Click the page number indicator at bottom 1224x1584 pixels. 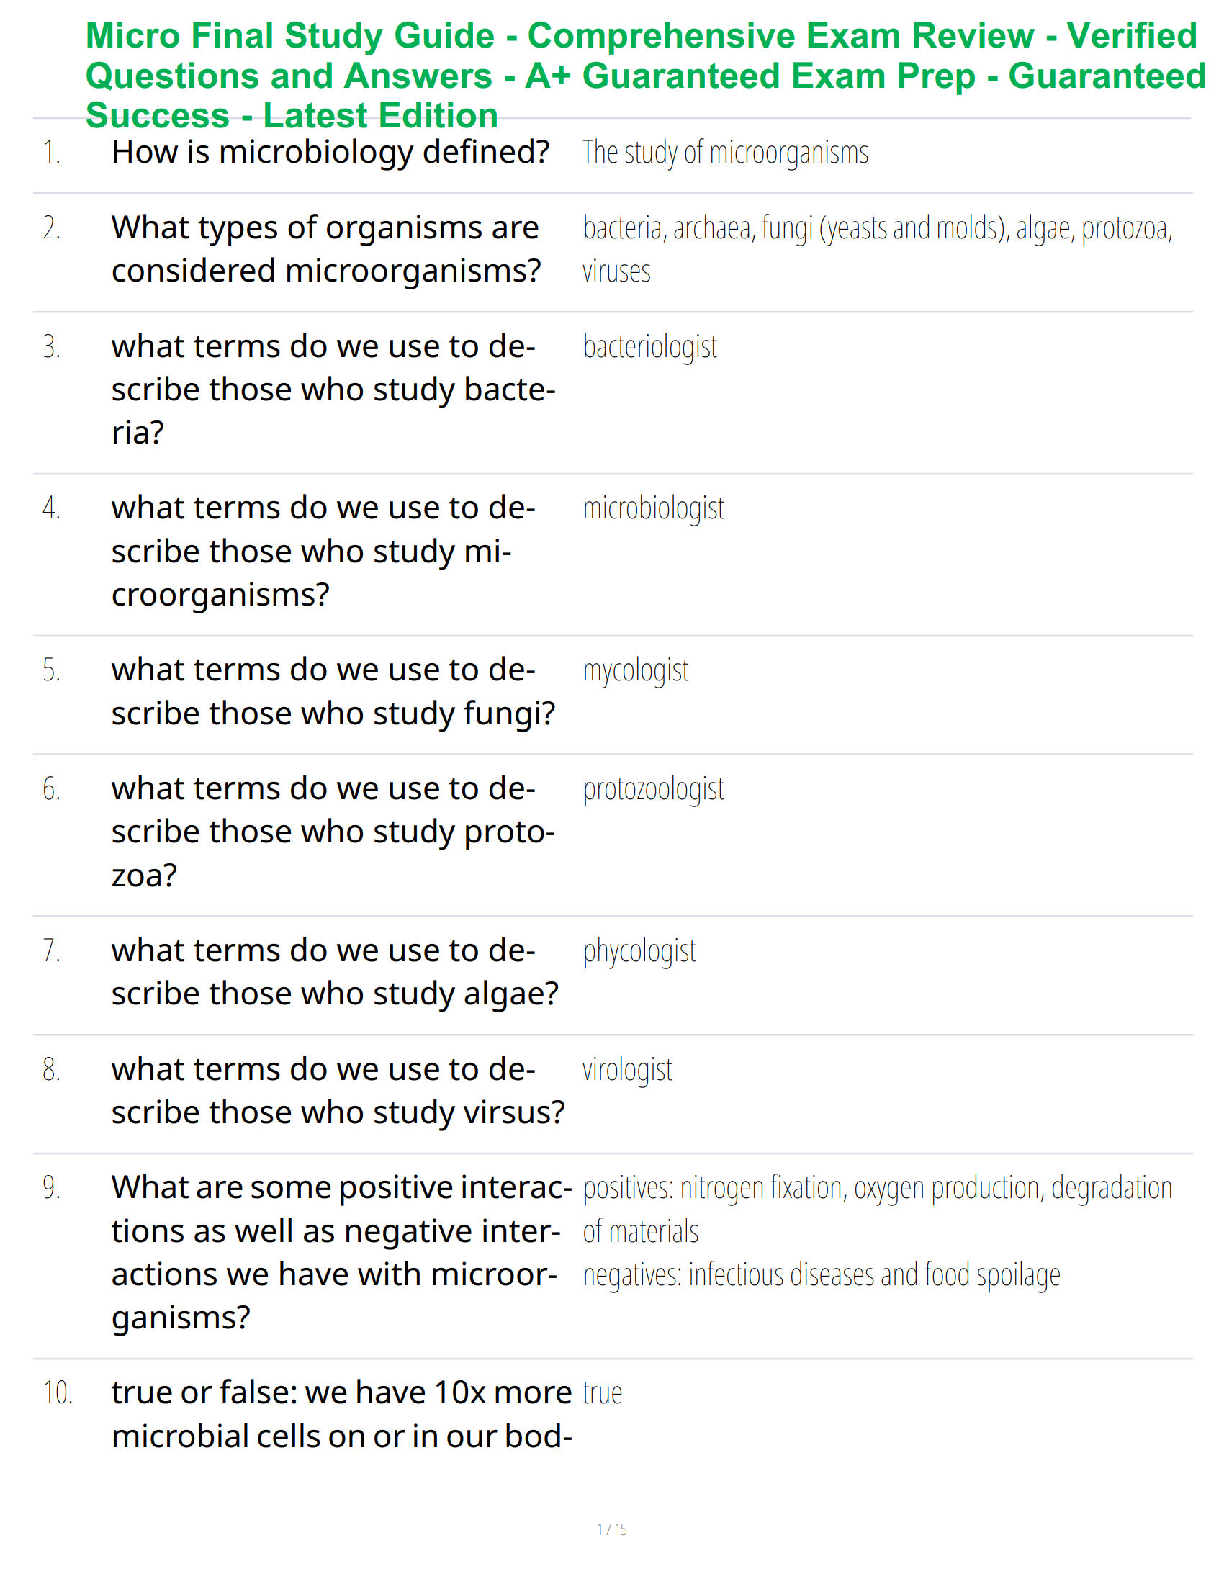point(612,1529)
